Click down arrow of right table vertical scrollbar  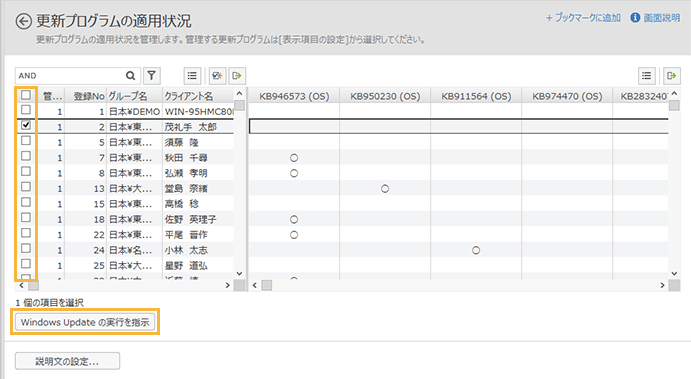[x=674, y=274]
